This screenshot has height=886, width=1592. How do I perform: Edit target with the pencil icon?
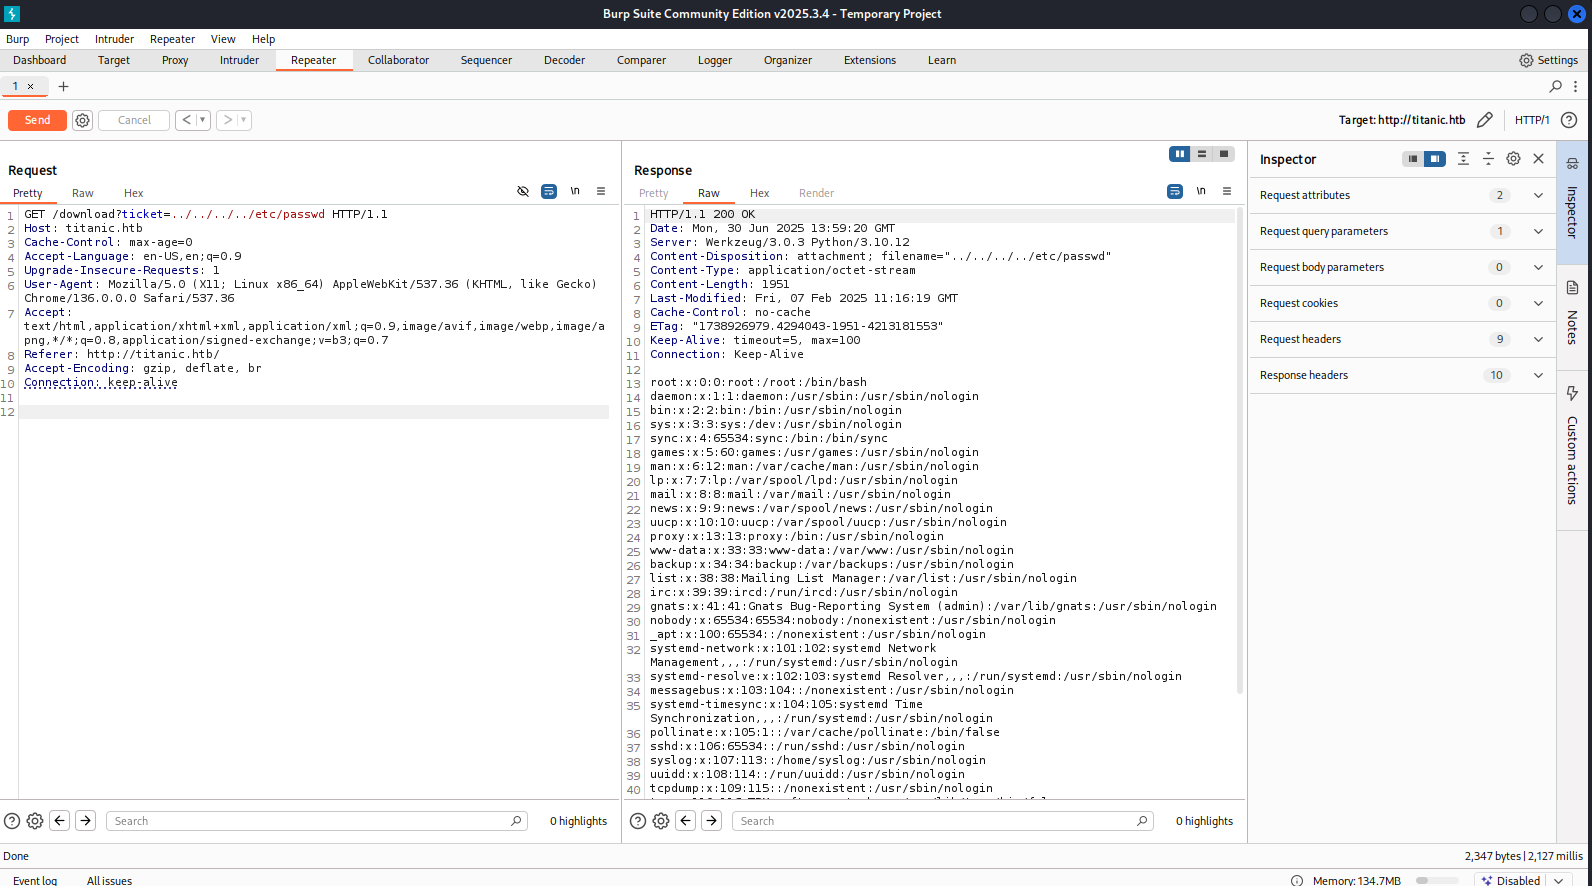coord(1485,120)
